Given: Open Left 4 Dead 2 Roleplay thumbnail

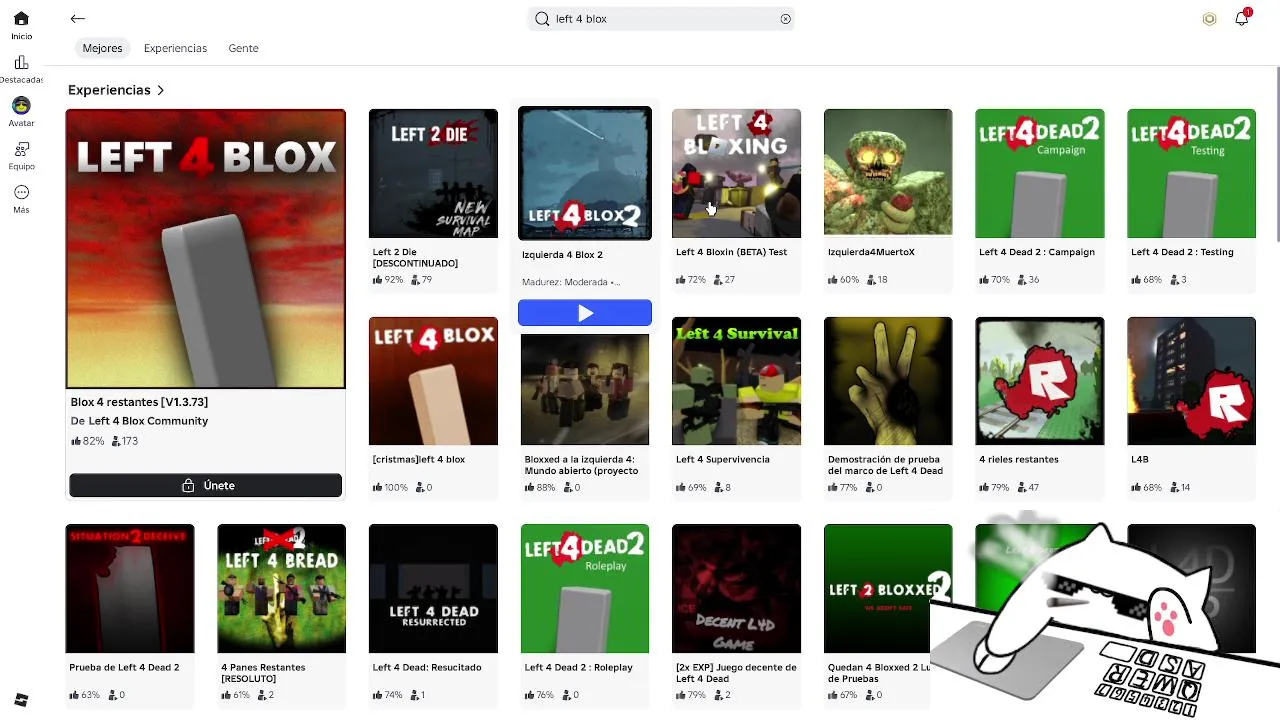Looking at the screenshot, I should (584, 588).
